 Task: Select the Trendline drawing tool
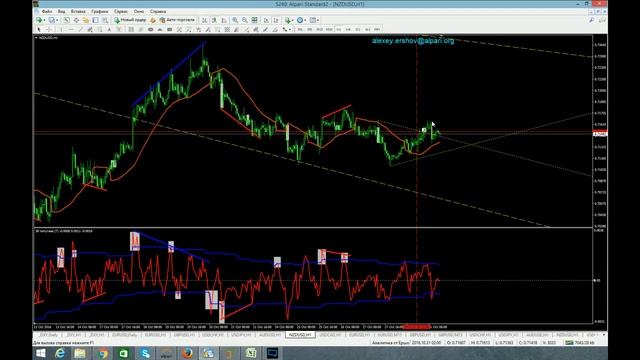click(80, 29)
